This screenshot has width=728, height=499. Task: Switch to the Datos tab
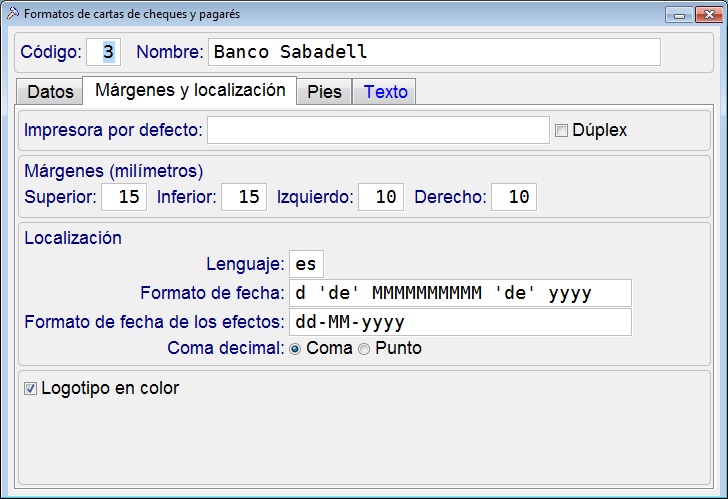[x=50, y=92]
